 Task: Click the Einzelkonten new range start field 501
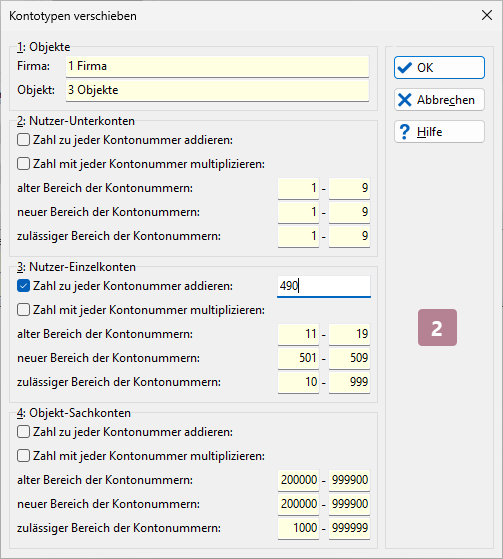[298, 358]
